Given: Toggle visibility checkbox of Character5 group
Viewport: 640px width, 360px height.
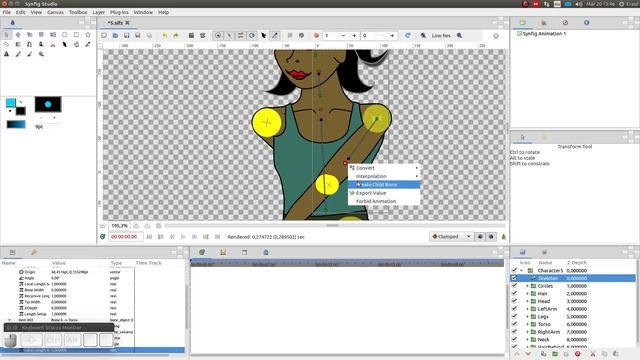Looking at the screenshot, I should [514, 271].
